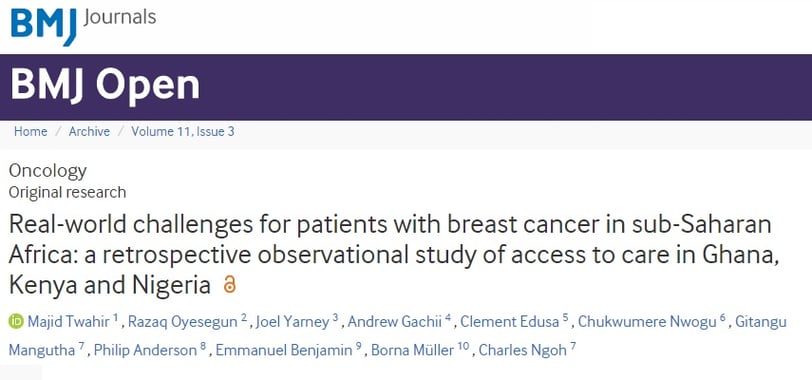The height and width of the screenshot is (380, 812).
Task: Open the Archive breadcrumb link
Action: click(x=89, y=131)
